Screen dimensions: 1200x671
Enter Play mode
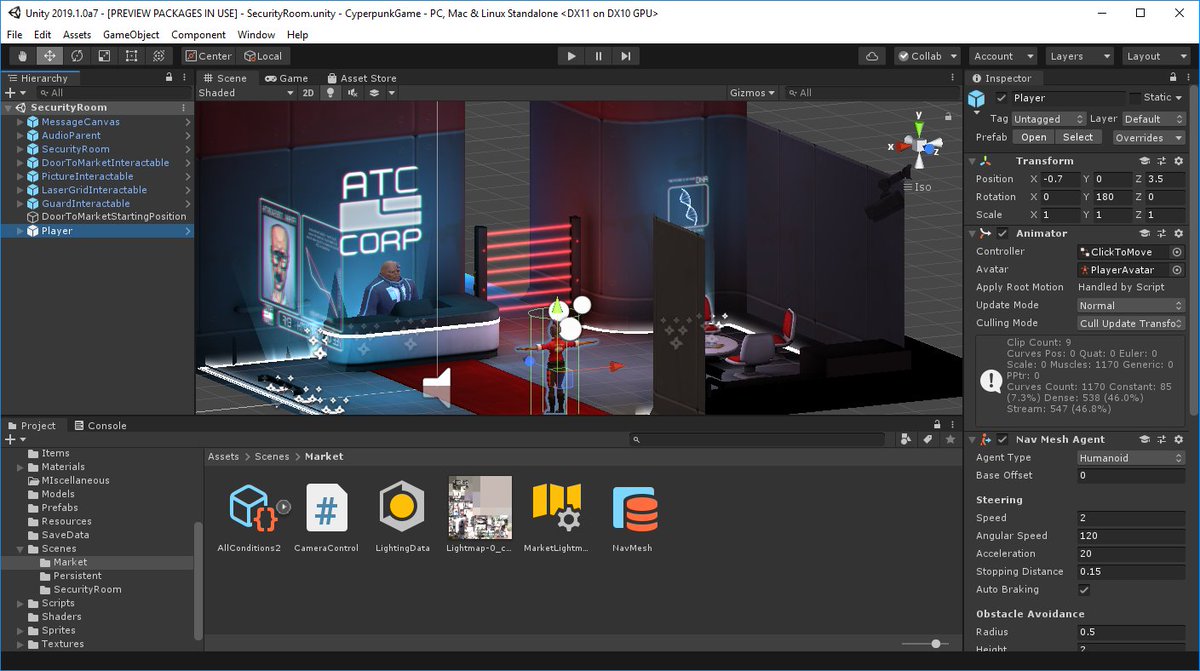tap(571, 56)
